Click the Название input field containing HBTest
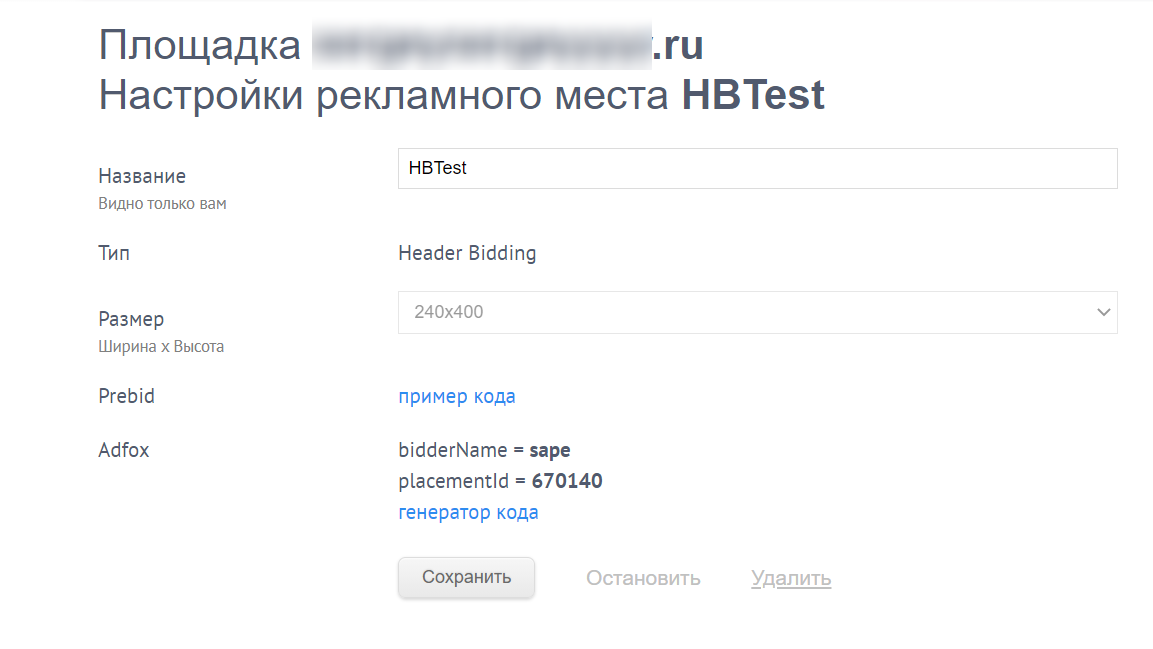This screenshot has height=649, width=1153. pyautogui.click(x=757, y=168)
